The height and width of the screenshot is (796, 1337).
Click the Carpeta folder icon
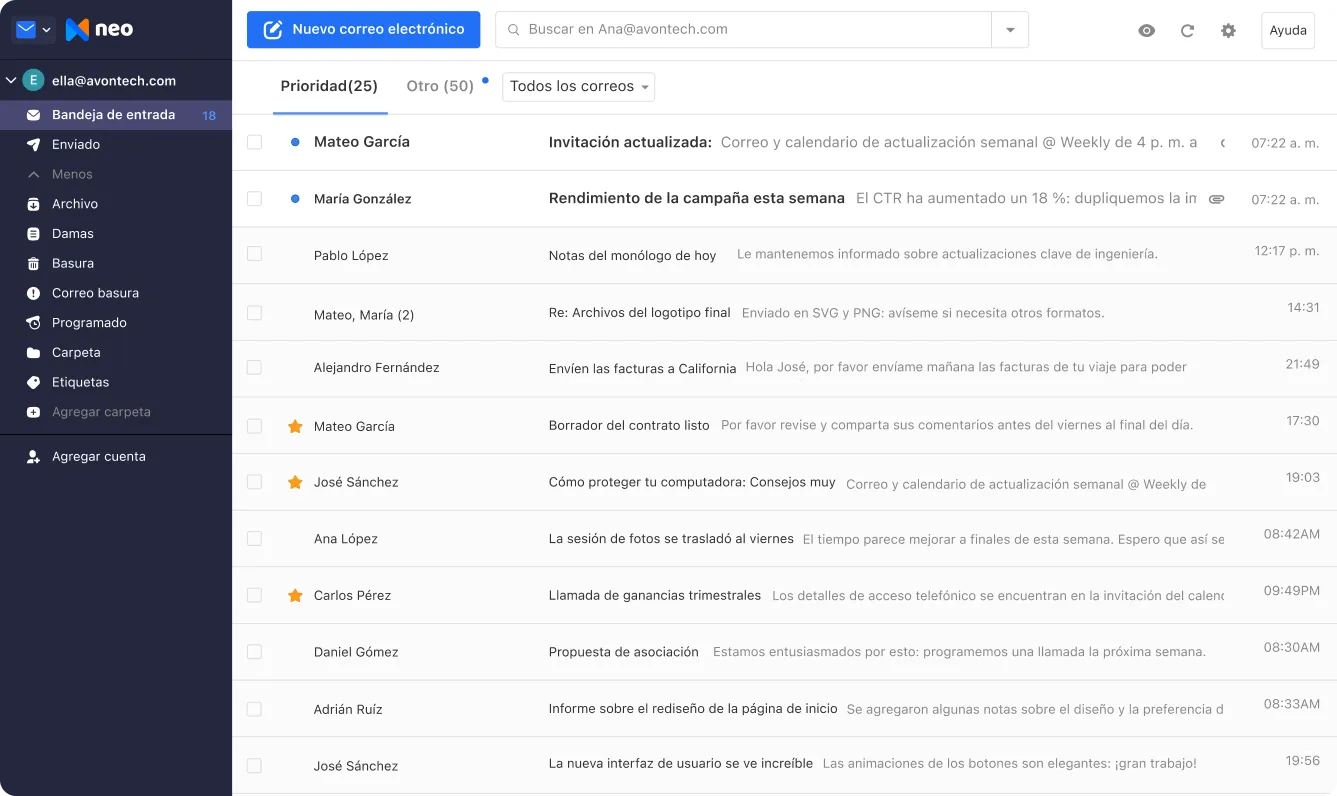click(33, 353)
